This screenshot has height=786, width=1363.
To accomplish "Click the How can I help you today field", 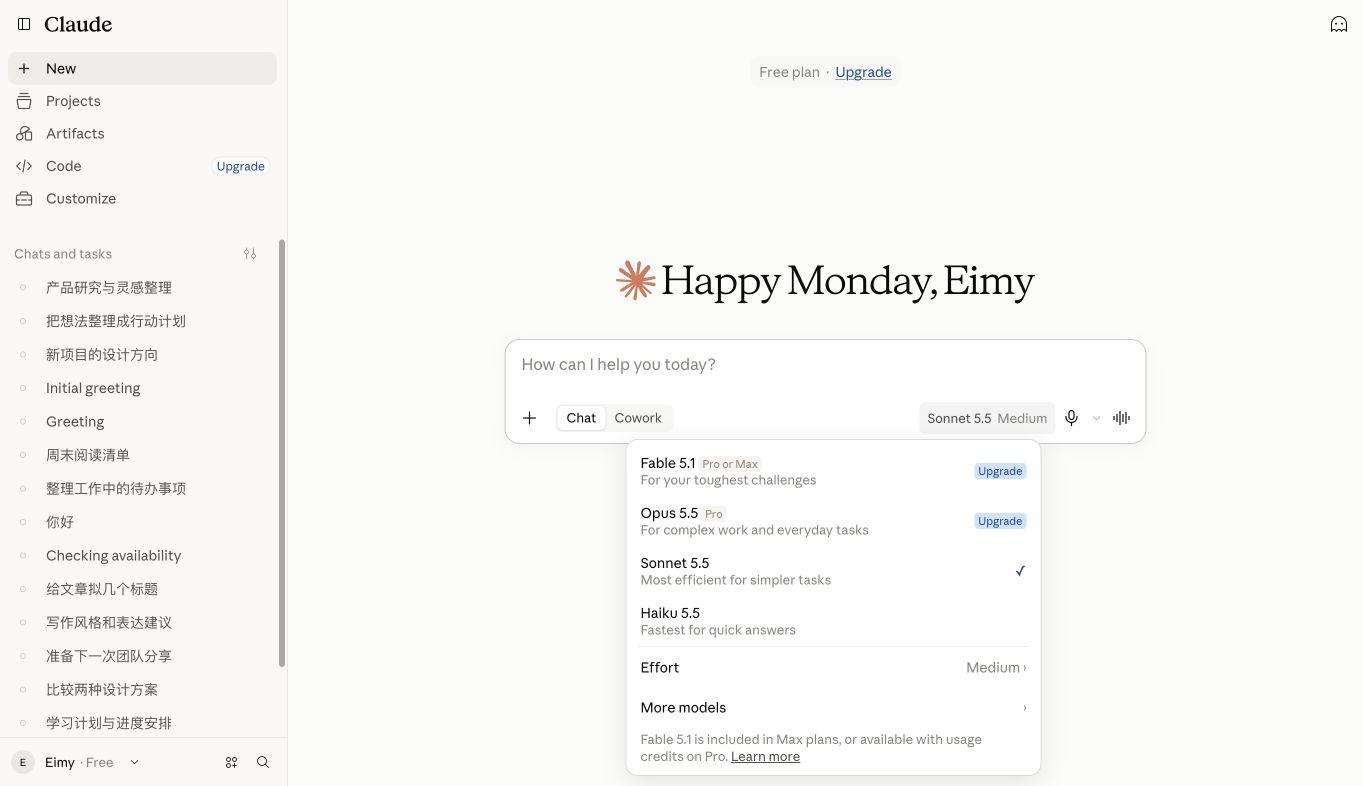I will point(825,365).
